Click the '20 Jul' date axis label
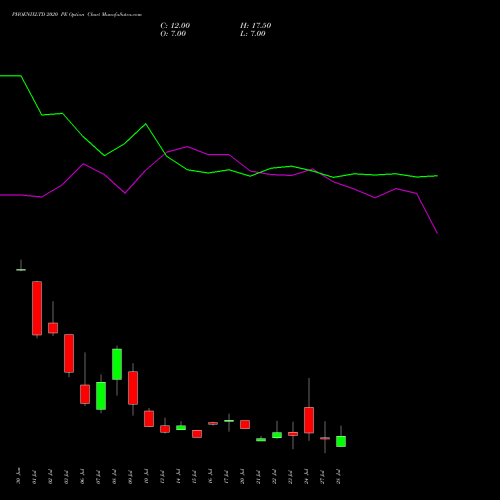The image size is (500, 500). [242, 477]
